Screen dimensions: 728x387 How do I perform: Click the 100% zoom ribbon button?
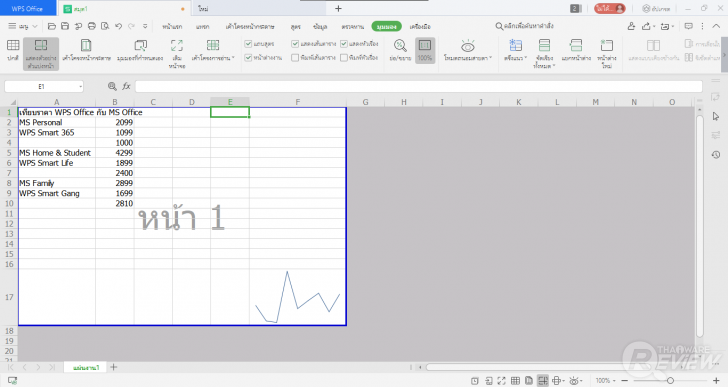tap(425, 51)
